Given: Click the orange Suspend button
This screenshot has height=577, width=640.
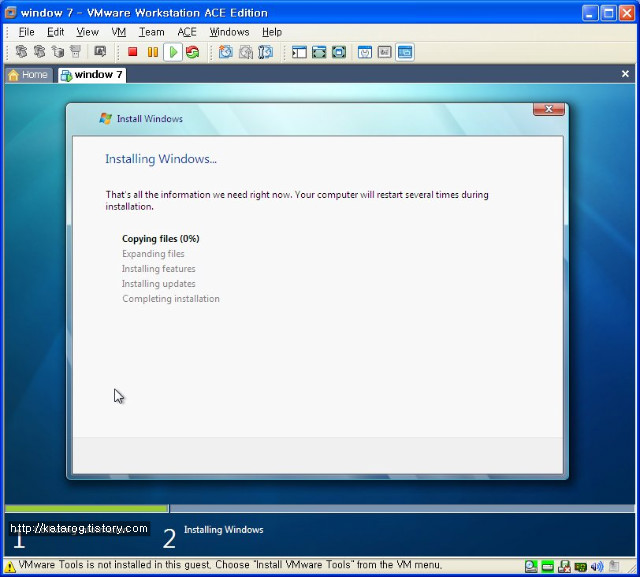Looking at the screenshot, I should 153,52.
